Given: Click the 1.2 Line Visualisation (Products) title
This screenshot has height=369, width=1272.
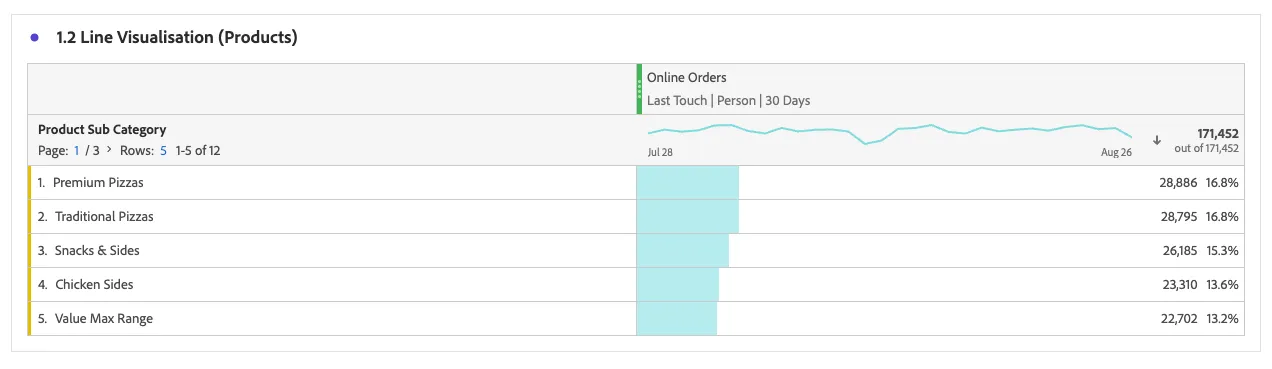Looking at the screenshot, I should [177, 38].
